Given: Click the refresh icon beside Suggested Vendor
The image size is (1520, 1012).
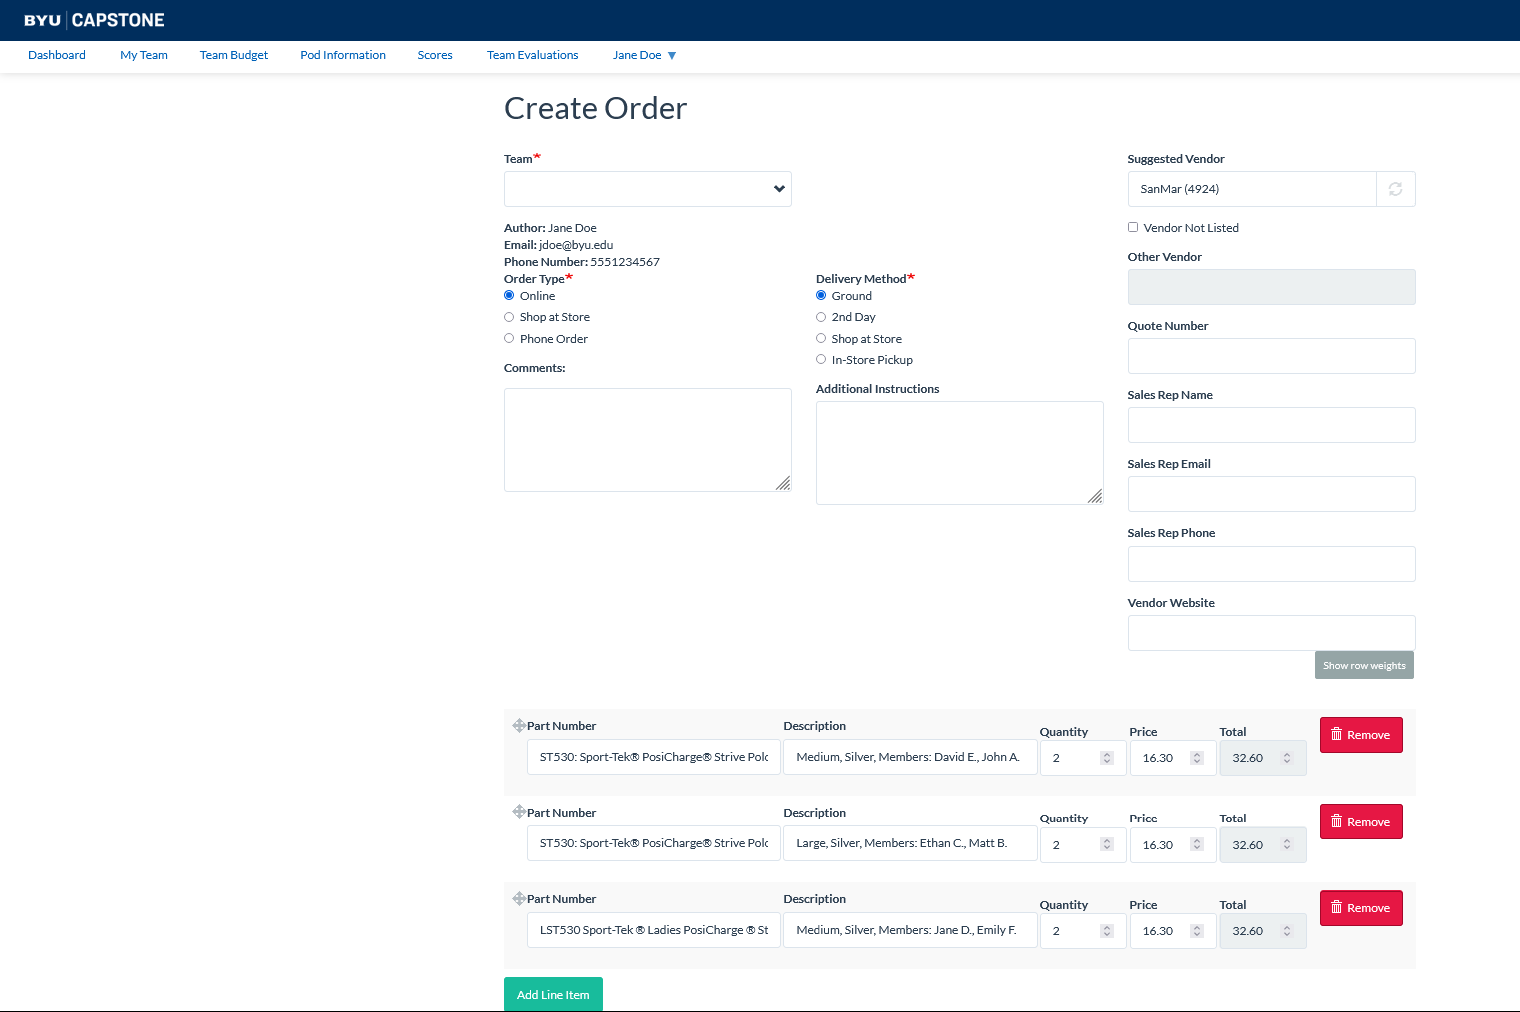Looking at the screenshot, I should (x=1395, y=189).
